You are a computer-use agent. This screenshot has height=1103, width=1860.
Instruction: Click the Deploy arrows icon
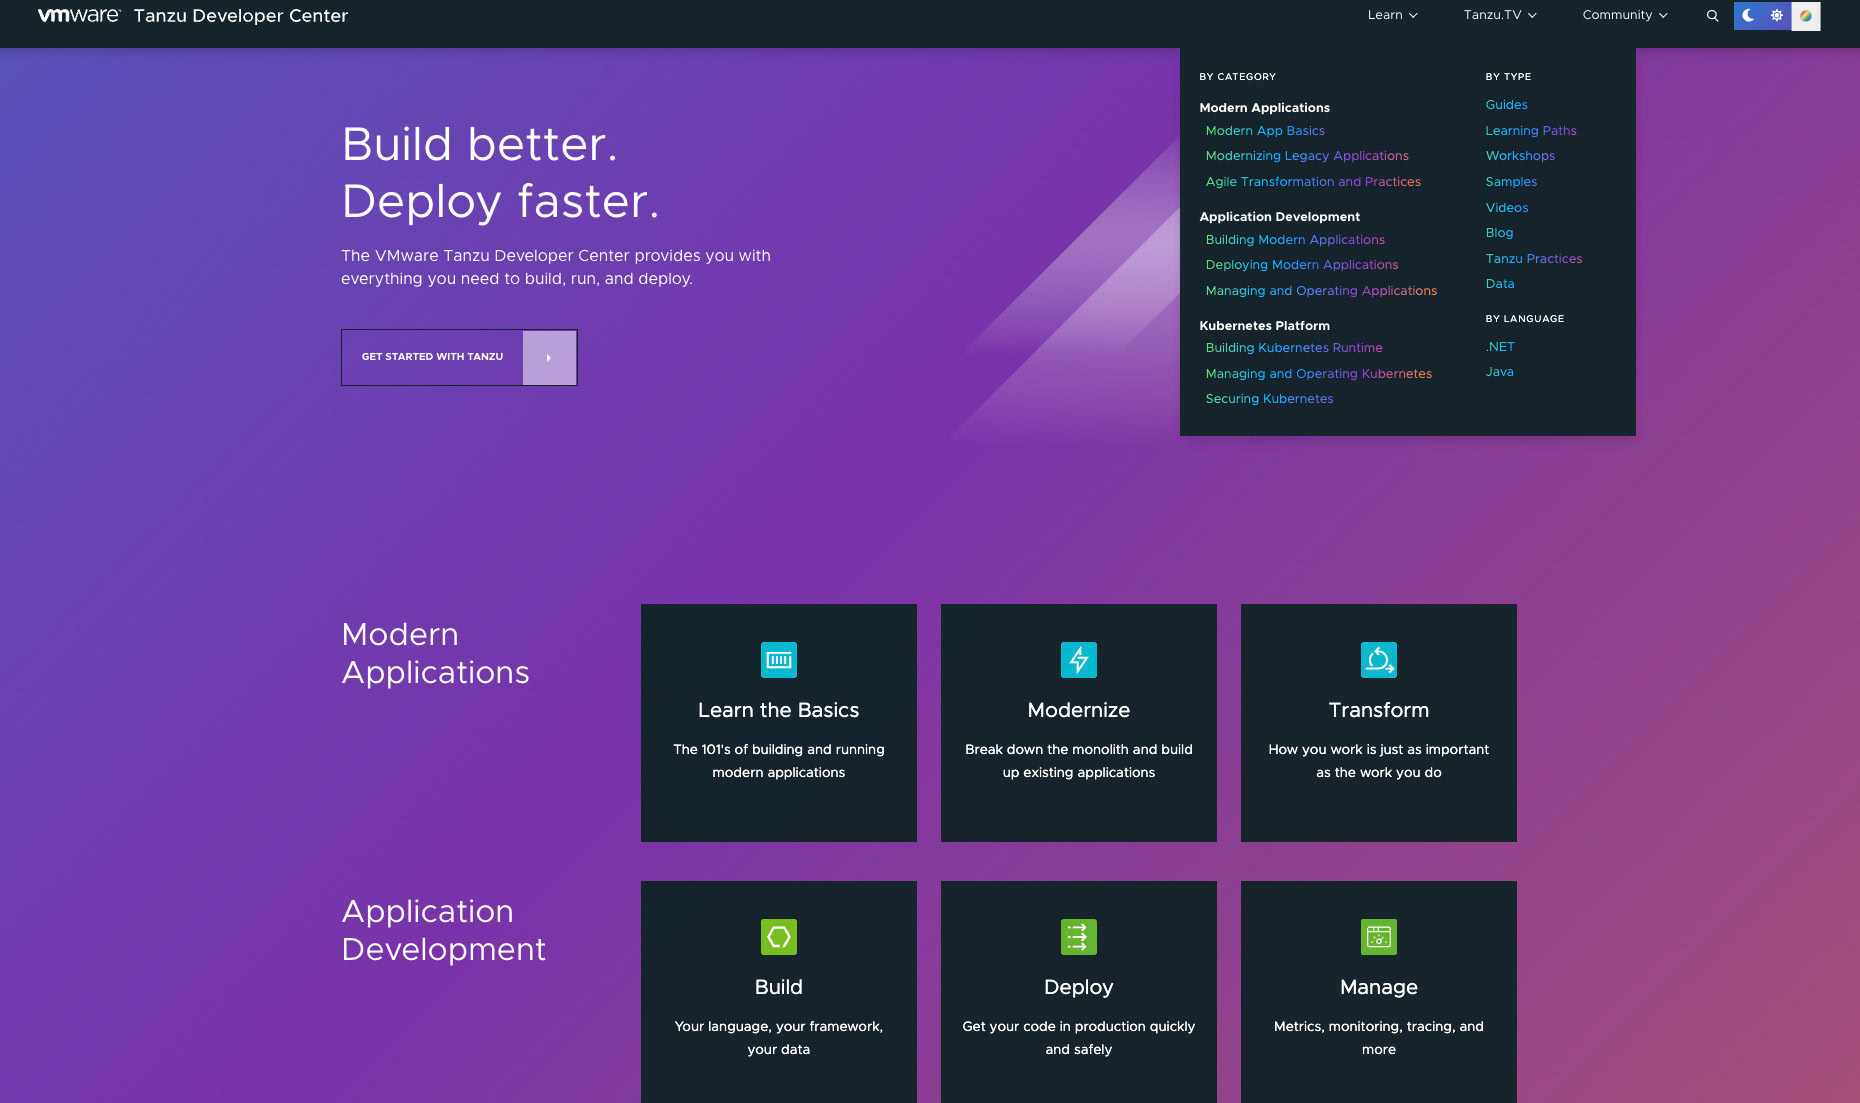coord(1079,937)
